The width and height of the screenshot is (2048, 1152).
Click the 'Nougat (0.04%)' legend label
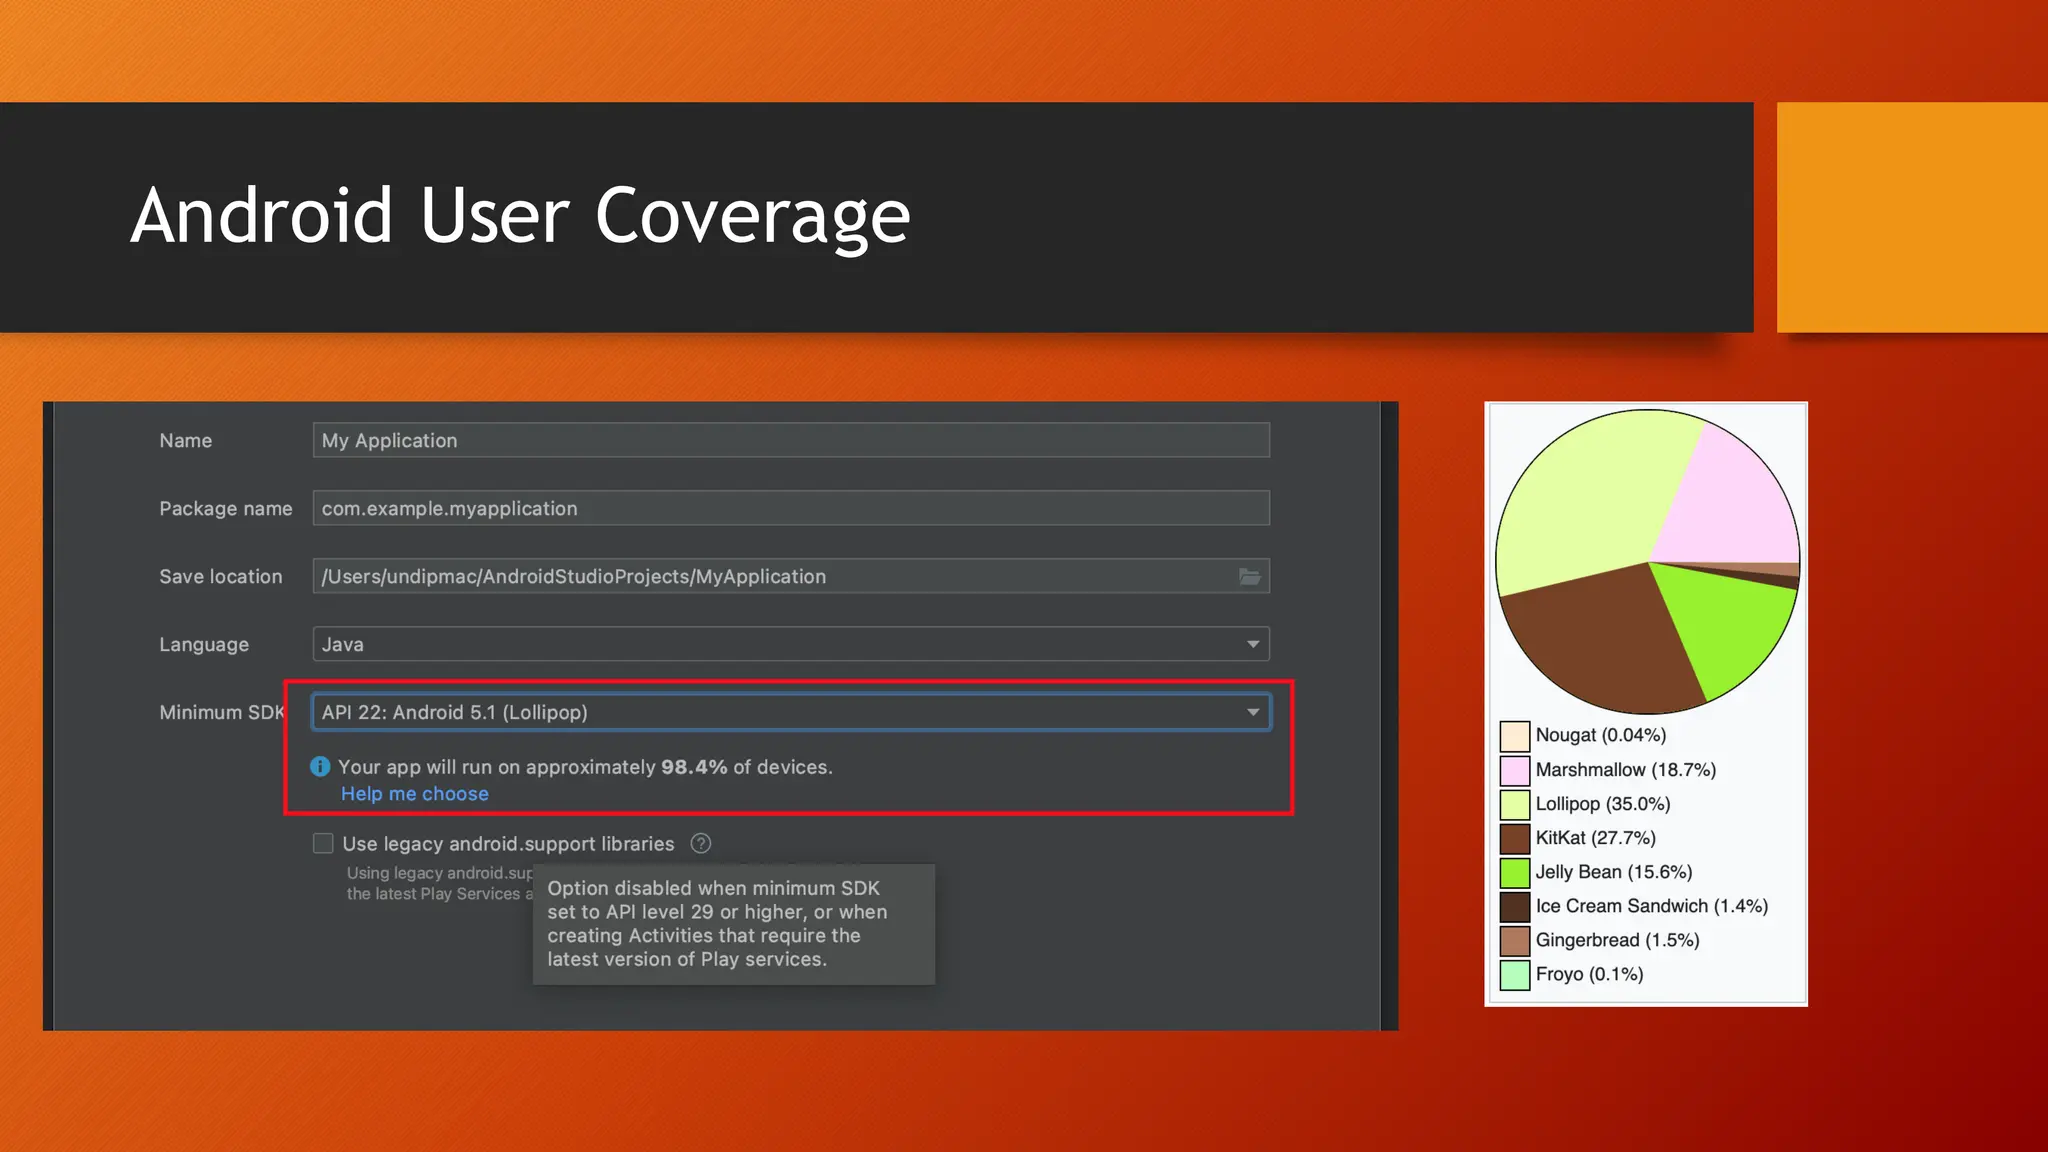pyautogui.click(x=1601, y=735)
